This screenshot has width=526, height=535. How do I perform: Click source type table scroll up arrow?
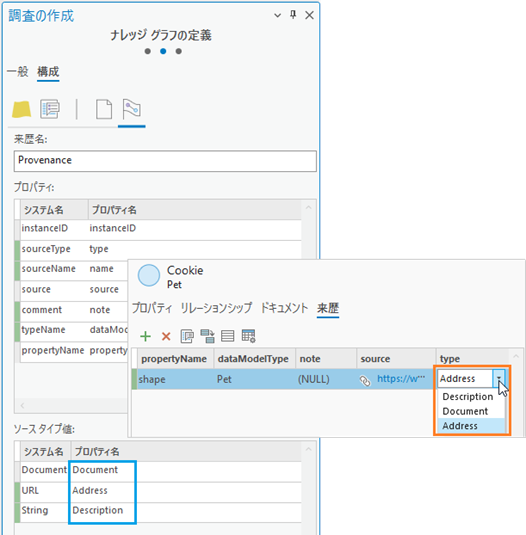tap(308, 449)
